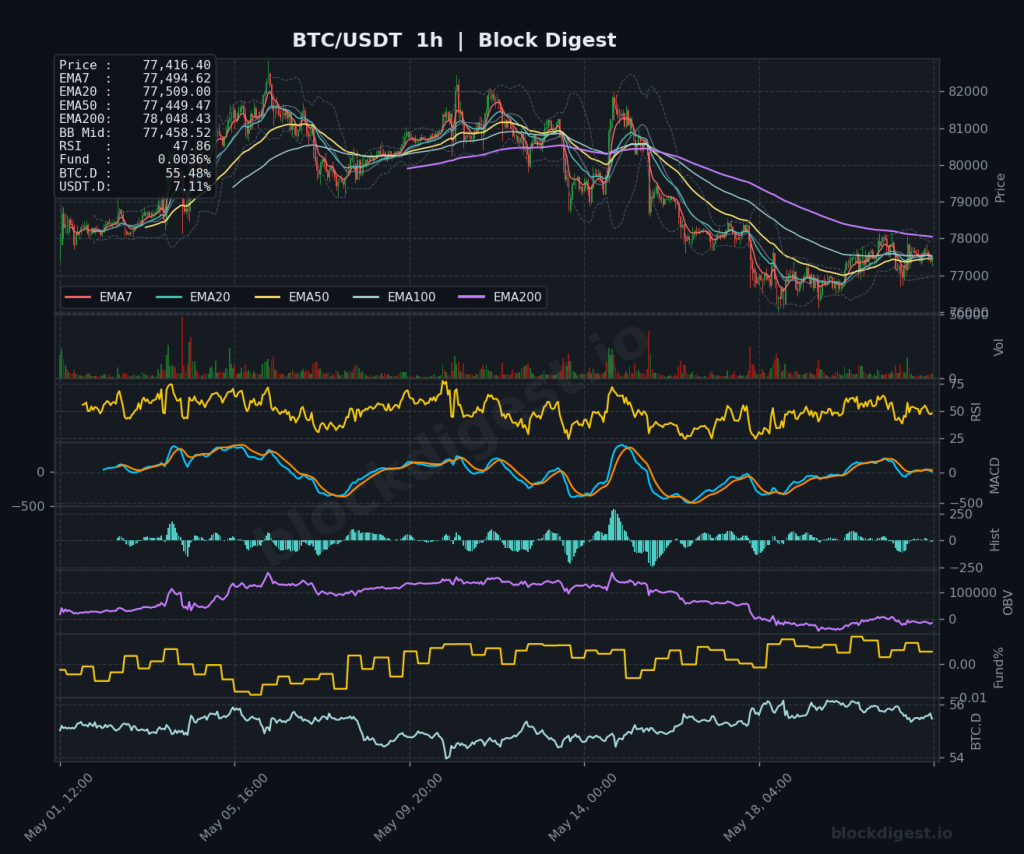The height and width of the screenshot is (854, 1024).
Task: Select the EMA200 78,048.43 info box row
Action: (x=135, y=119)
